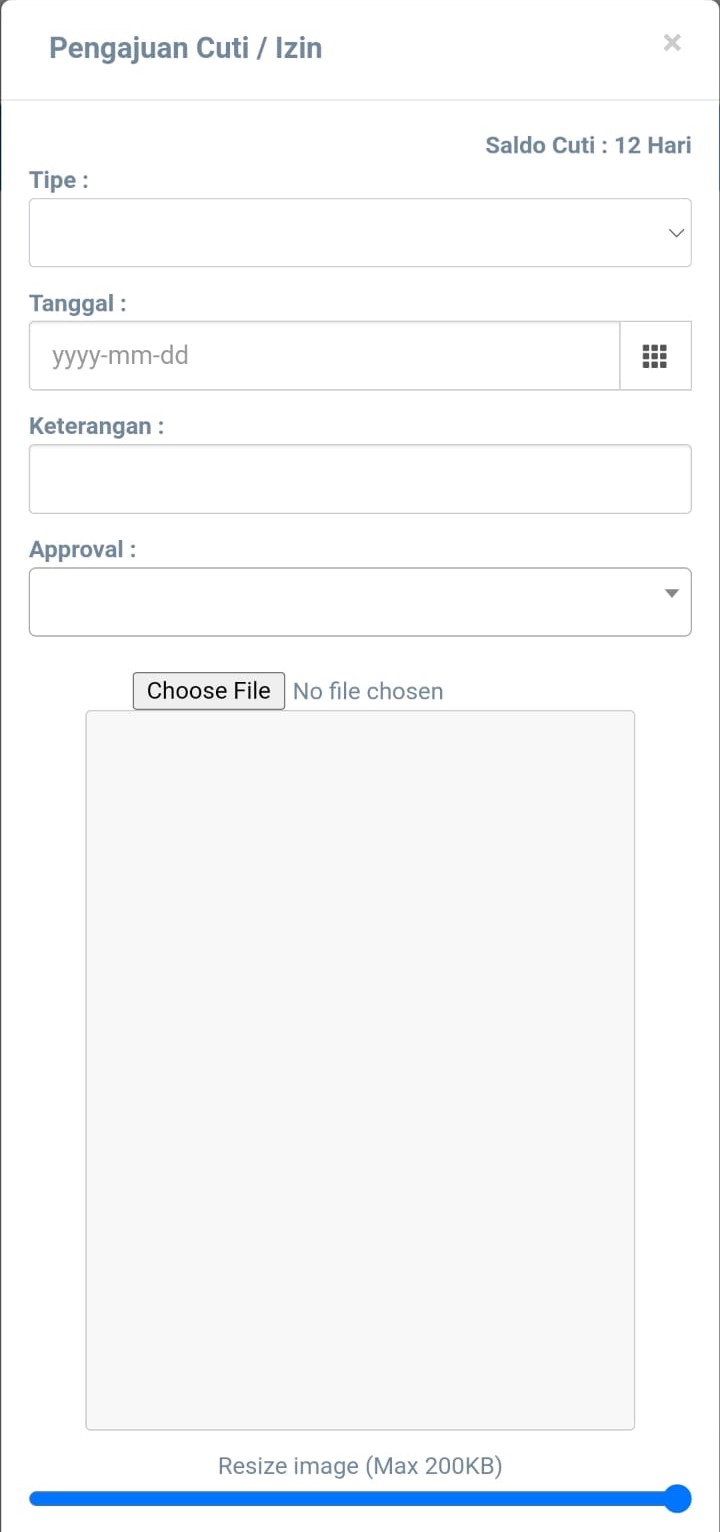Click the middle of the resize slider track

coord(355,1498)
